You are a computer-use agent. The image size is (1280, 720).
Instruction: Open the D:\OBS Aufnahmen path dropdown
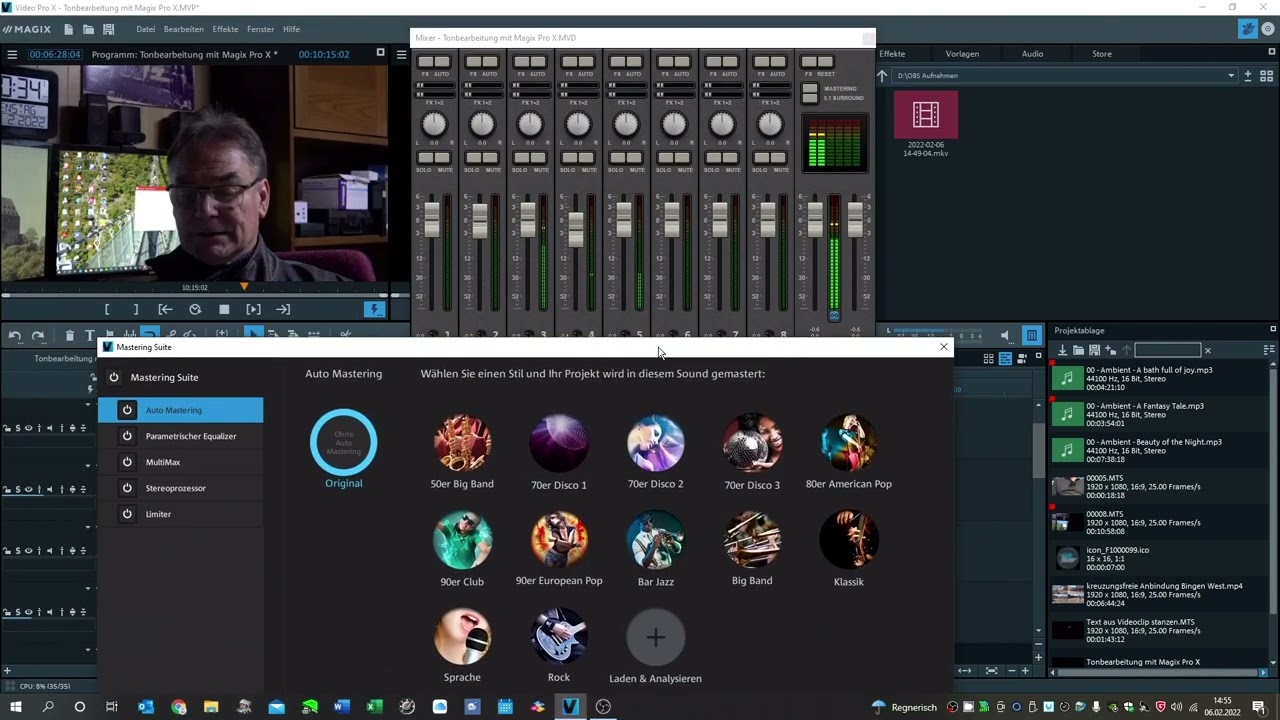coord(1231,76)
